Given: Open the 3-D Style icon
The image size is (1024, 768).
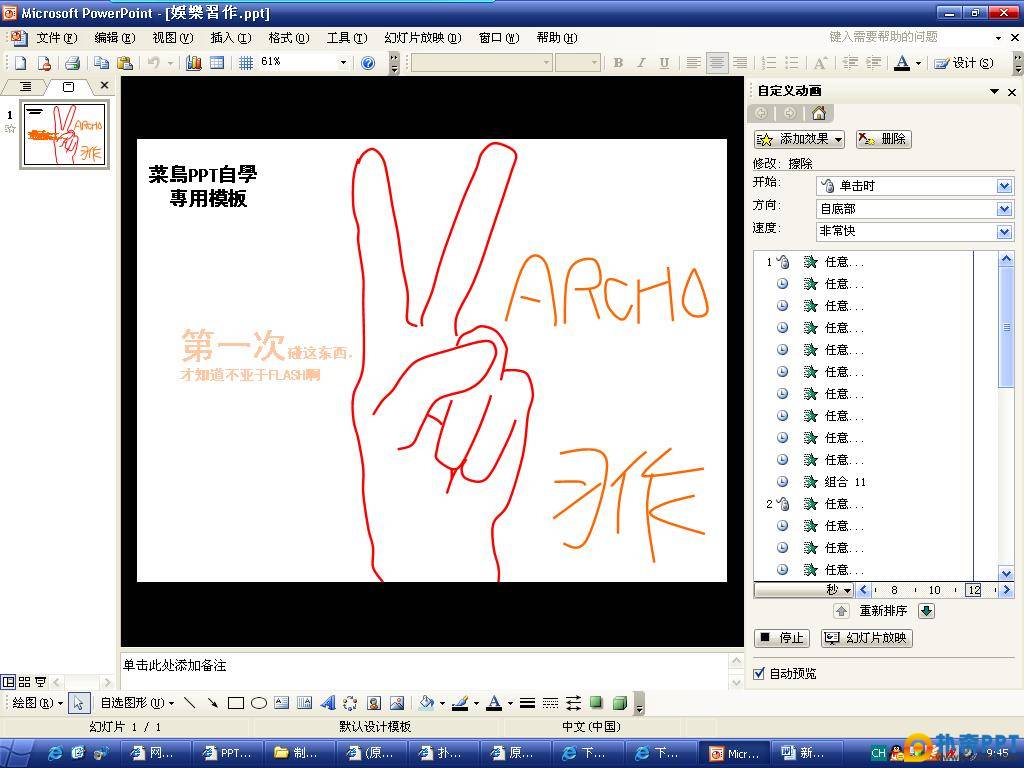Looking at the screenshot, I should pos(620,703).
